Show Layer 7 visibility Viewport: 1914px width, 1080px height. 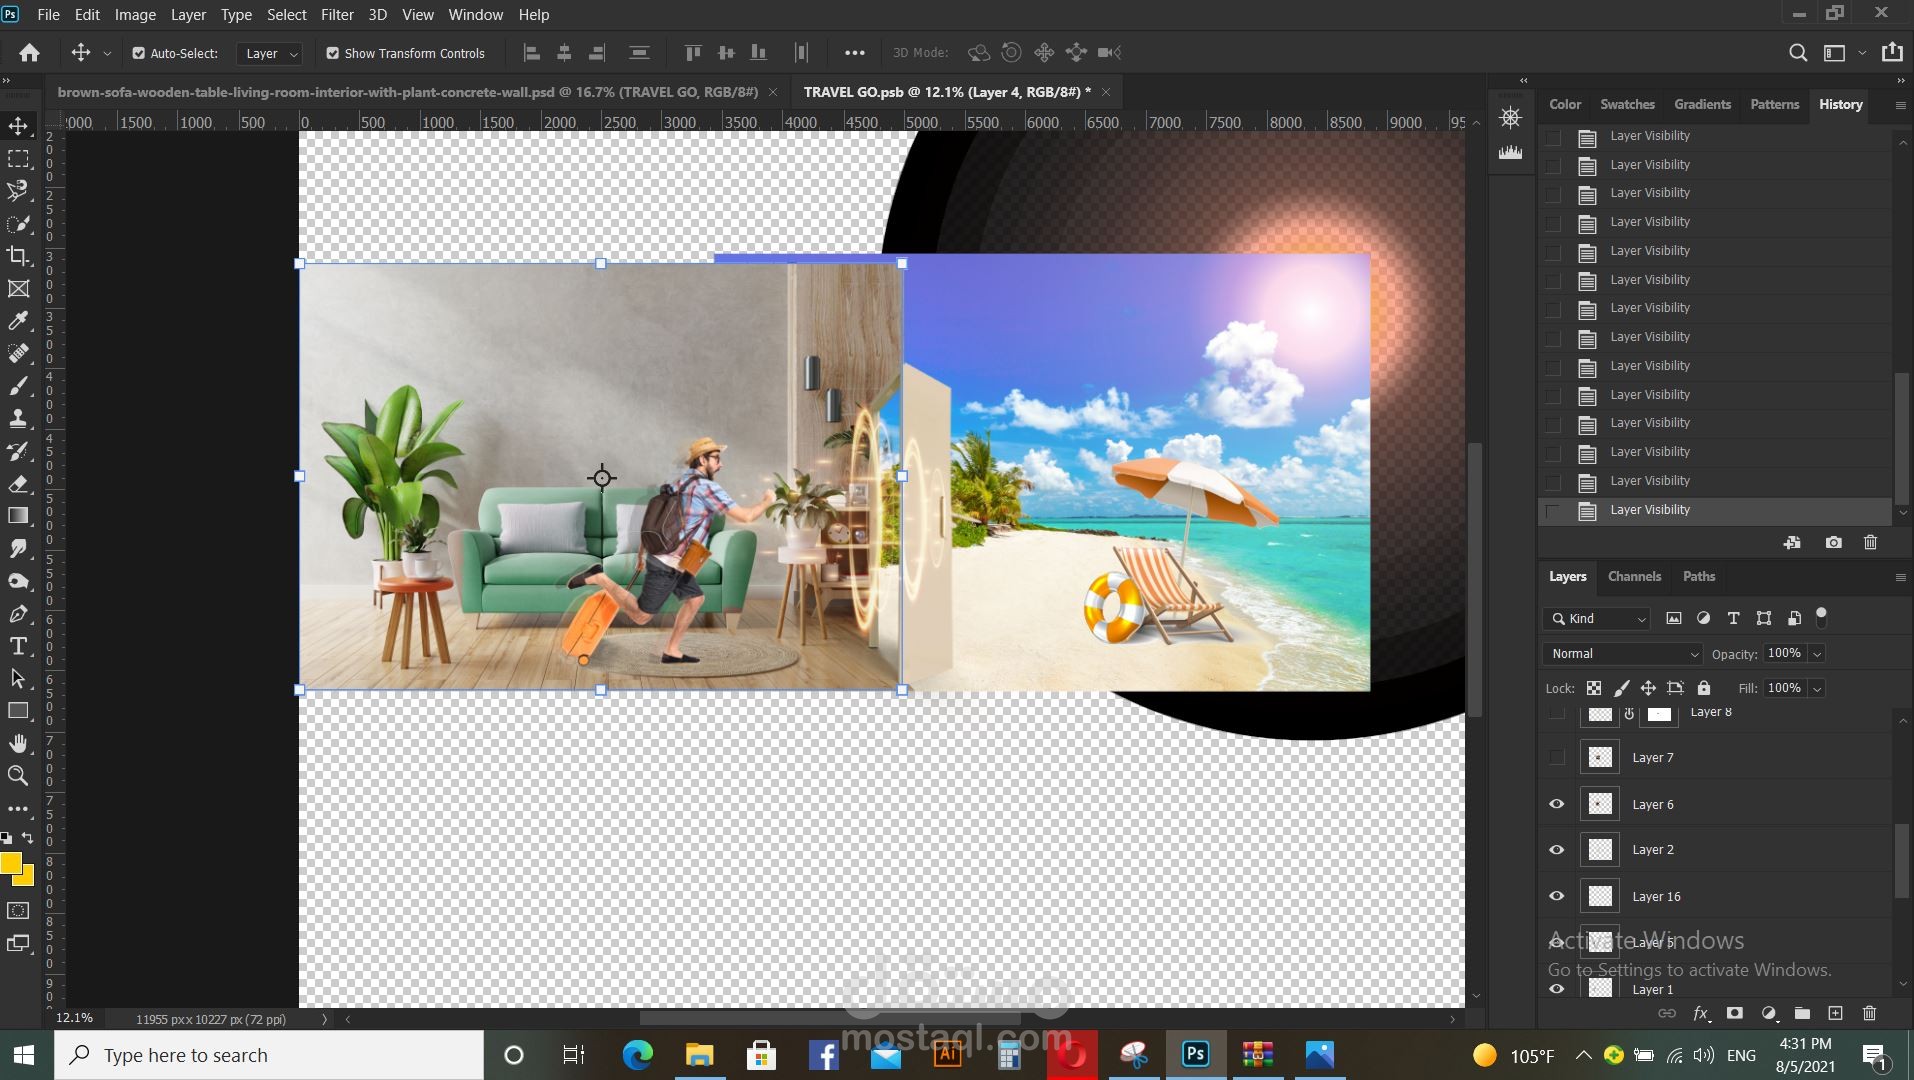(x=1556, y=758)
